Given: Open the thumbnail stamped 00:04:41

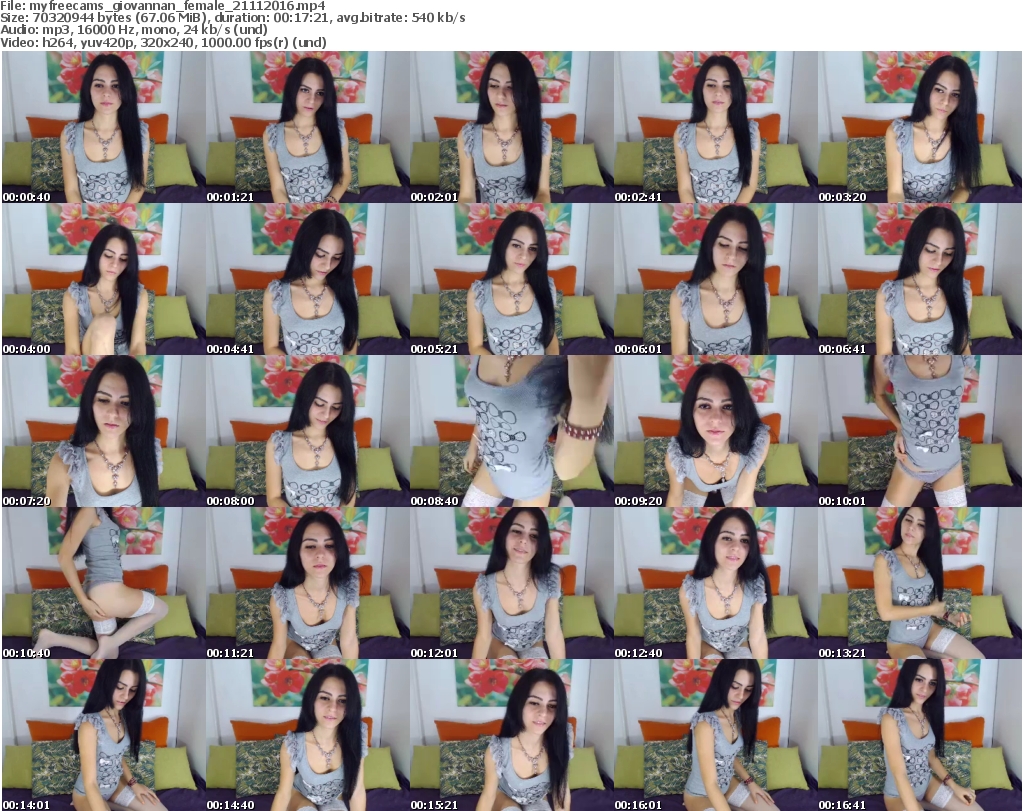Looking at the screenshot, I should tap(308, 279).
